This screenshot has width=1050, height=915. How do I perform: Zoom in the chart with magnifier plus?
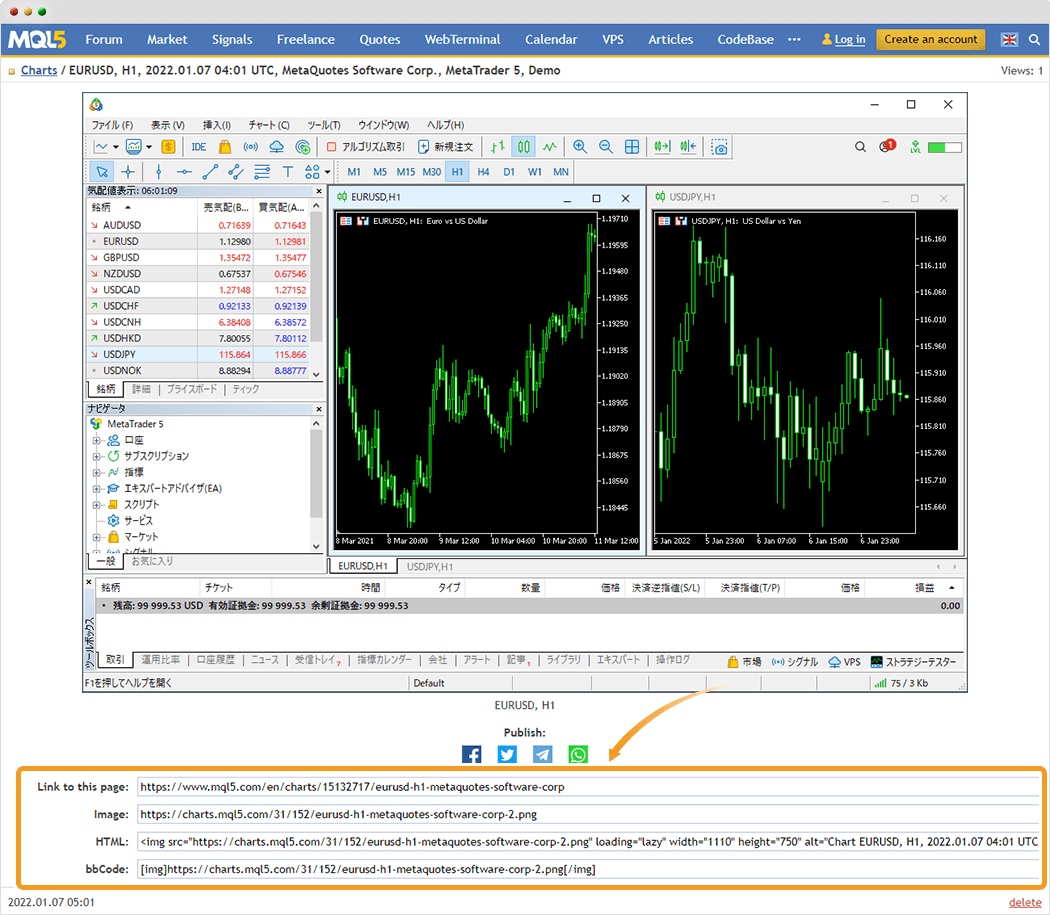click(580, 147)
